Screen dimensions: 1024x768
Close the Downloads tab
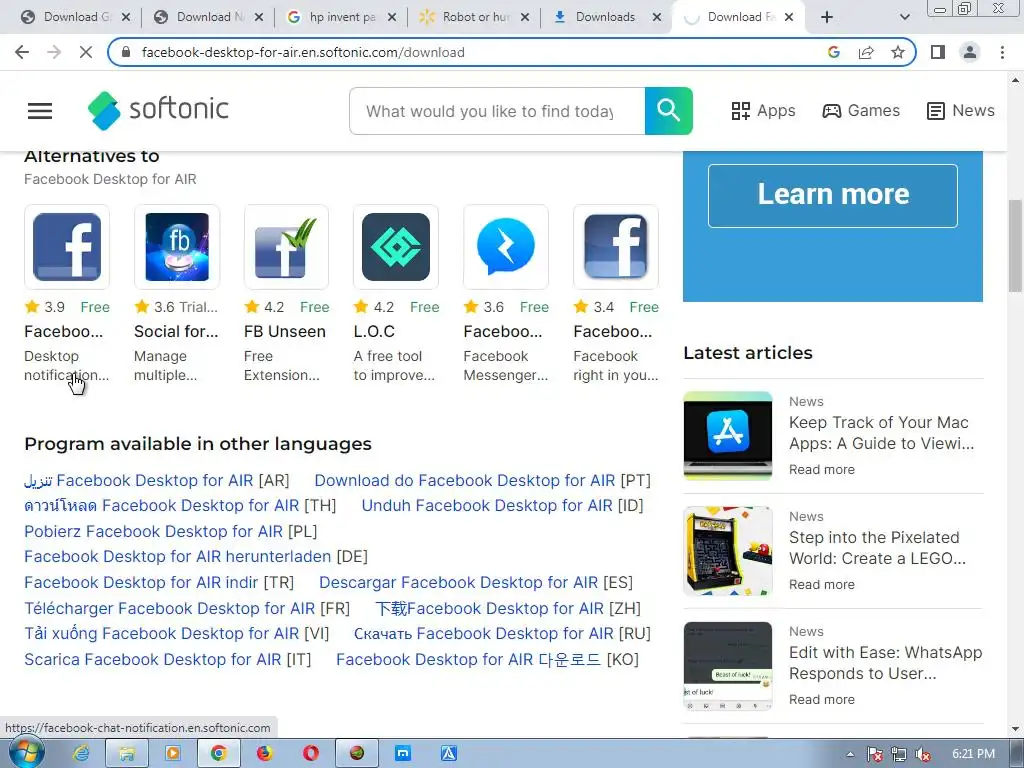pyautogui.click(x=657, y=17)
